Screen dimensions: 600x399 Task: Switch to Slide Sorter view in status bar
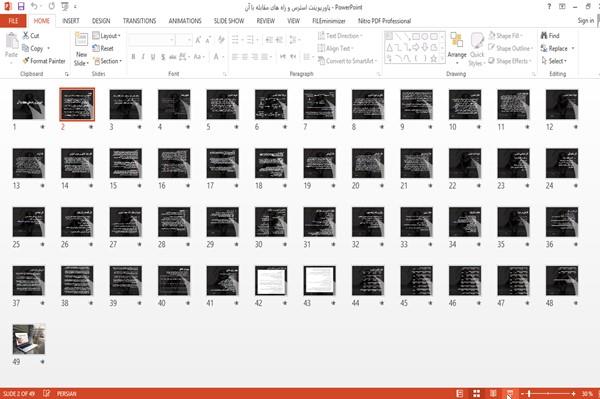476,393
